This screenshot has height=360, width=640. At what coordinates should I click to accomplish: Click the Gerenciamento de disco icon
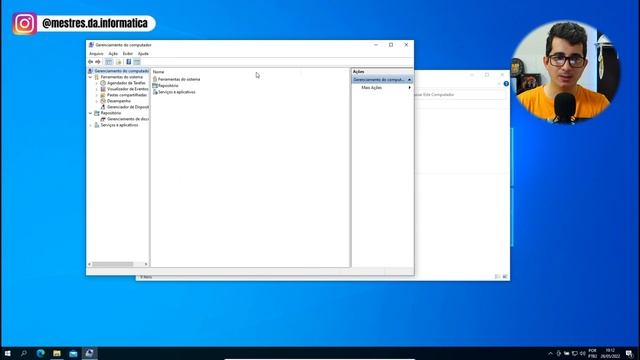[103, 119]
